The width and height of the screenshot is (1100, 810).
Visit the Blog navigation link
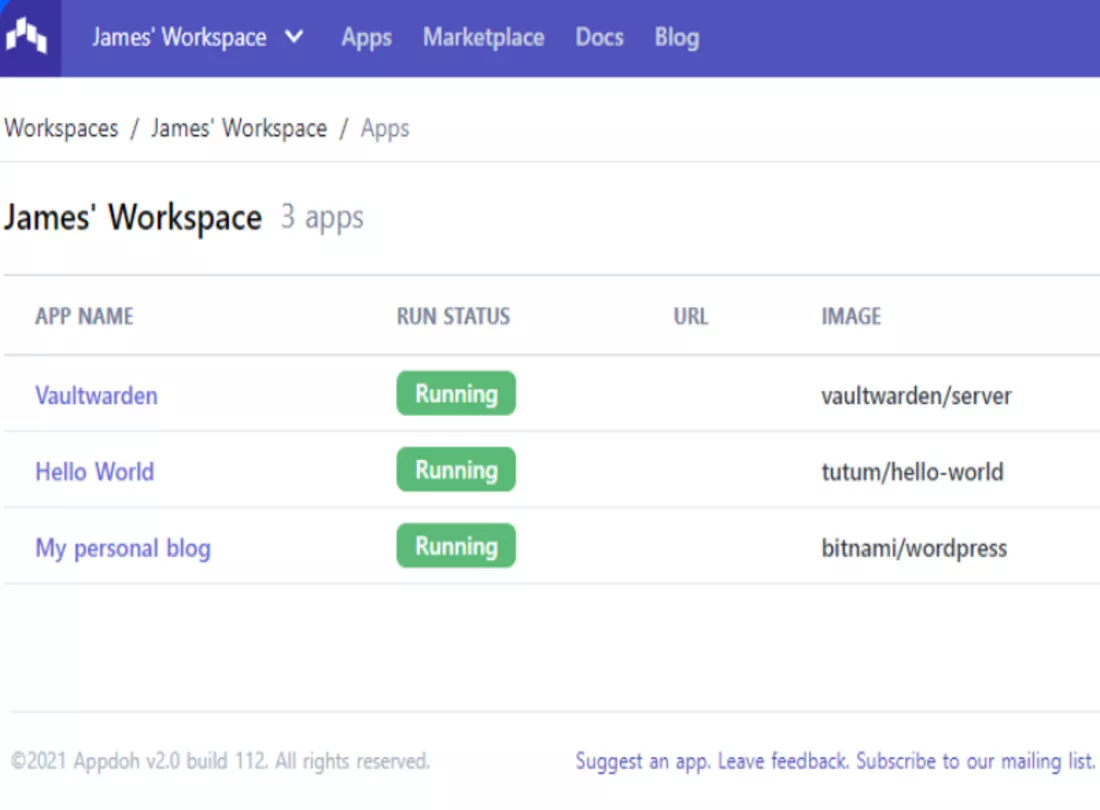point(676,38)
